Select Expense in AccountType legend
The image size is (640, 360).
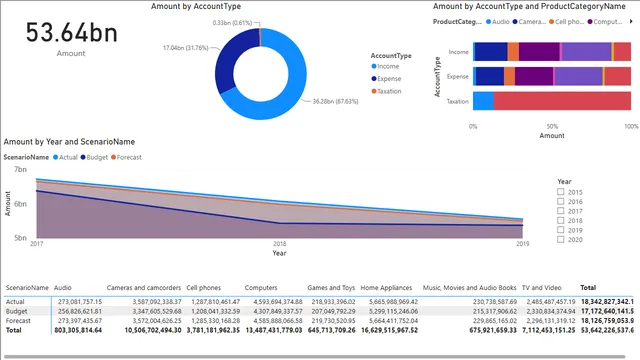(386, 78)
